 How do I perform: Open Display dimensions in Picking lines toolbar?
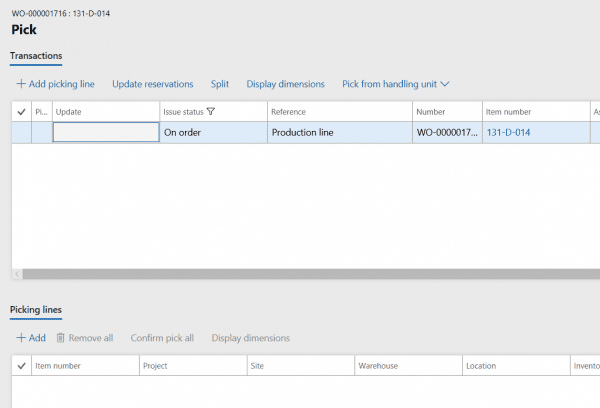pyautogui.click(x=250, y=338)
